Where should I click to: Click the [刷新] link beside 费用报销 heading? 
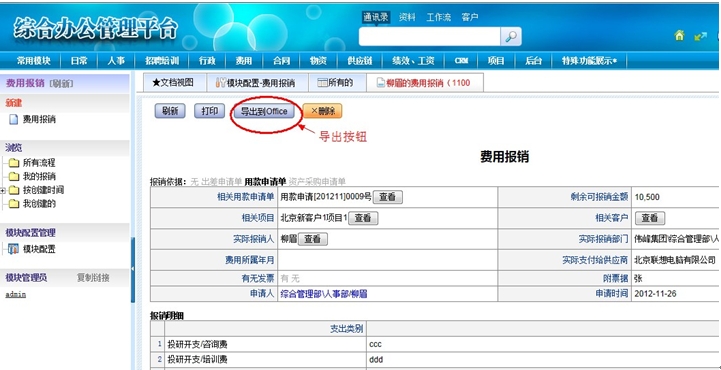click(x=61, y=84)
